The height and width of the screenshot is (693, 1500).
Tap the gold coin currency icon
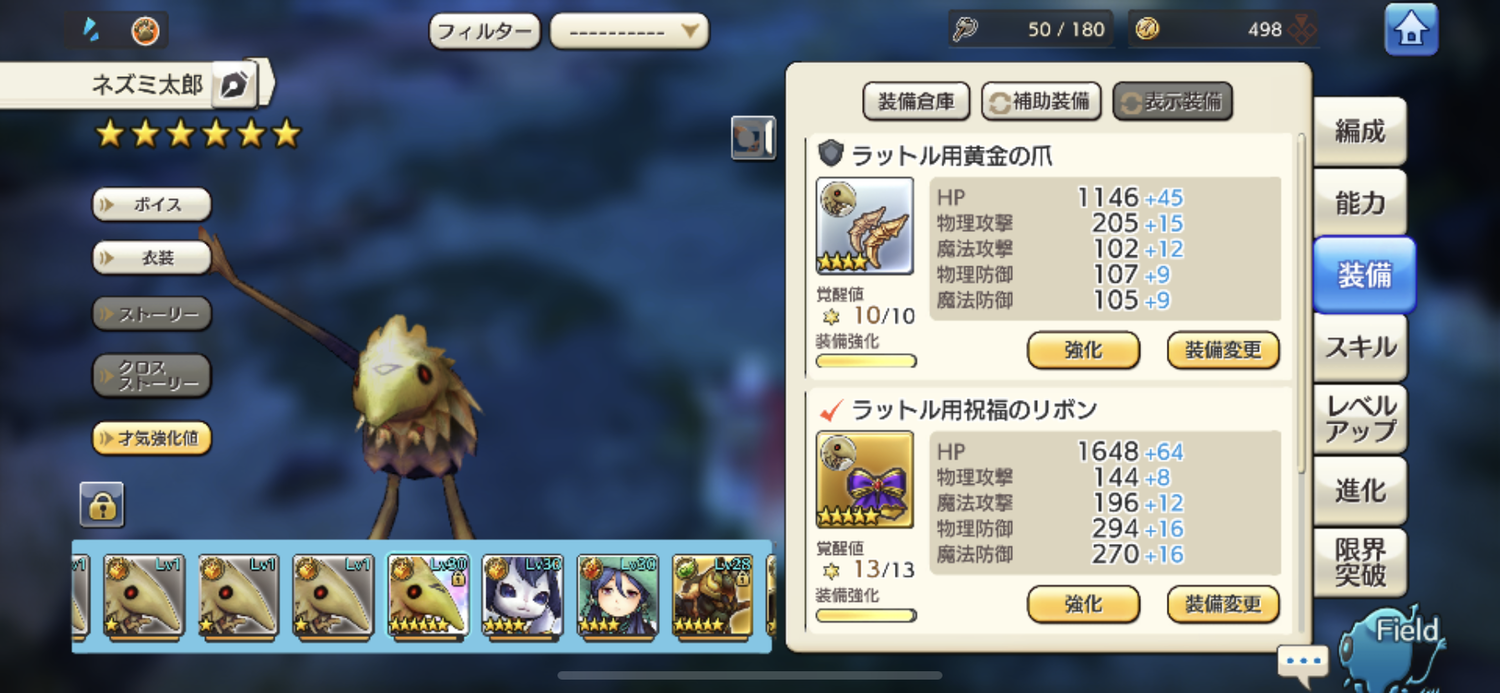click(x=1147, y=29)
